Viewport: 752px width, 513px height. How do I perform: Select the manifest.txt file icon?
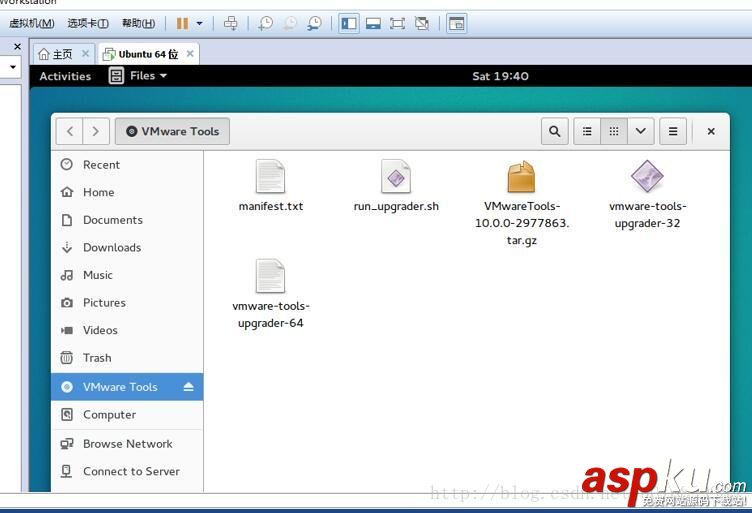(270, 176)
